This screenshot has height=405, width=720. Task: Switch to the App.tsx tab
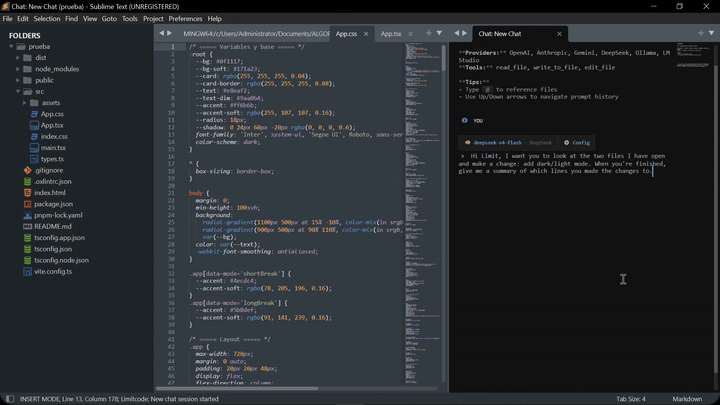(x=390, y=34)
